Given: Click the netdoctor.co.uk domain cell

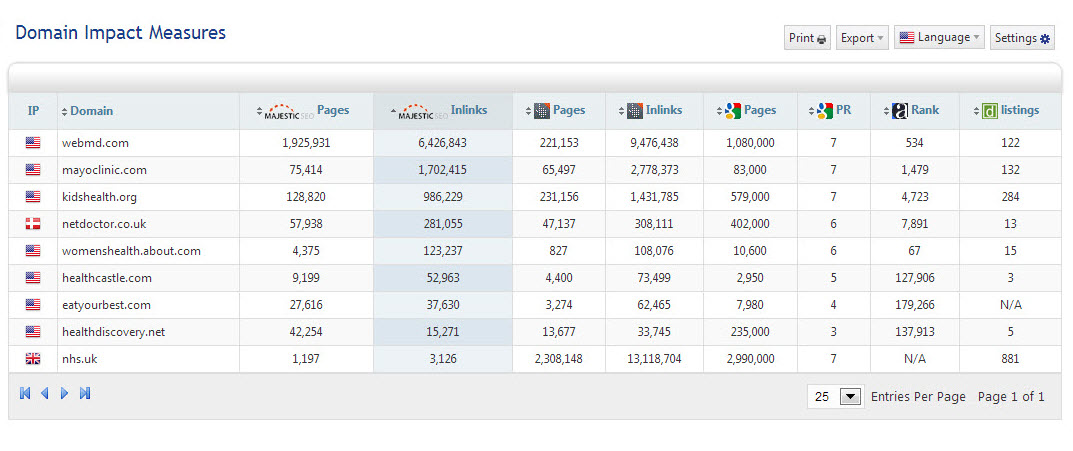Looking at the screenshot, I should point(148,224).
